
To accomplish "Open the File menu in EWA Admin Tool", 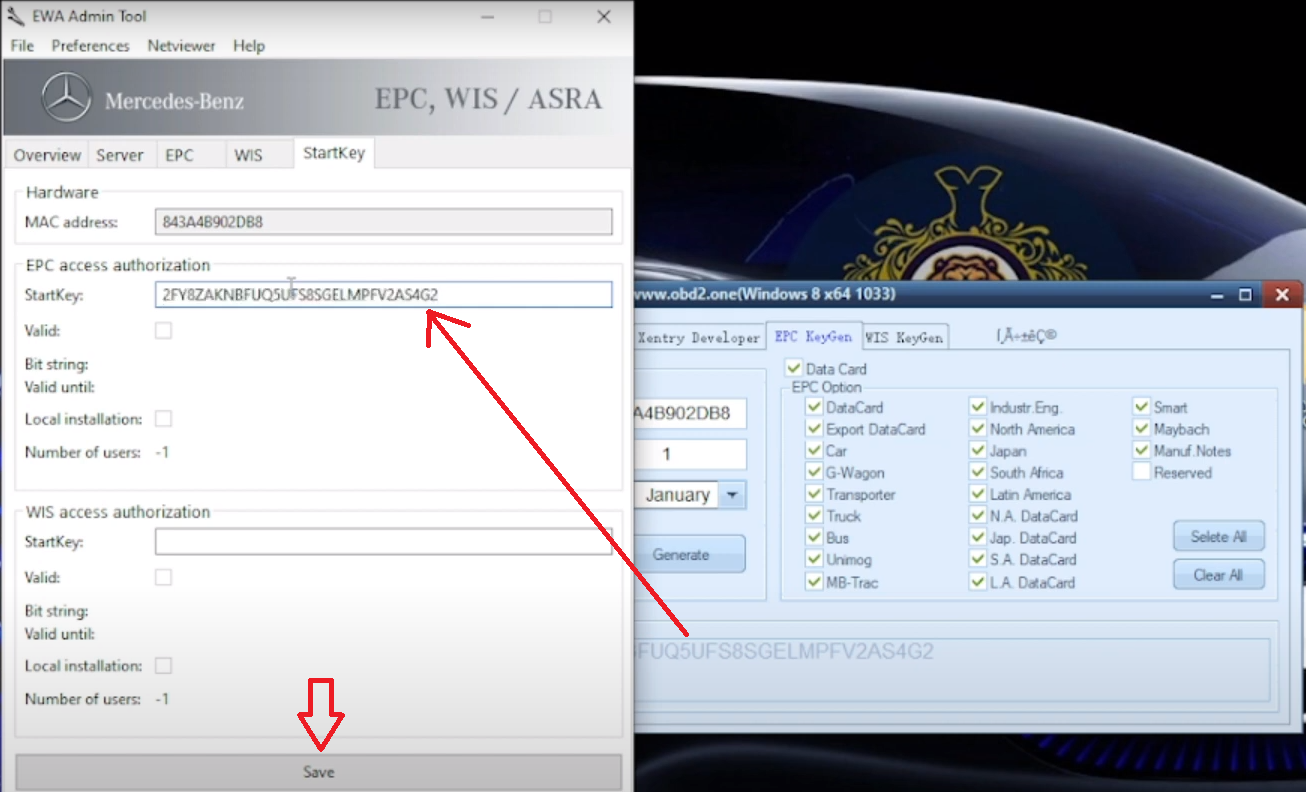I will tap(22, 46).
